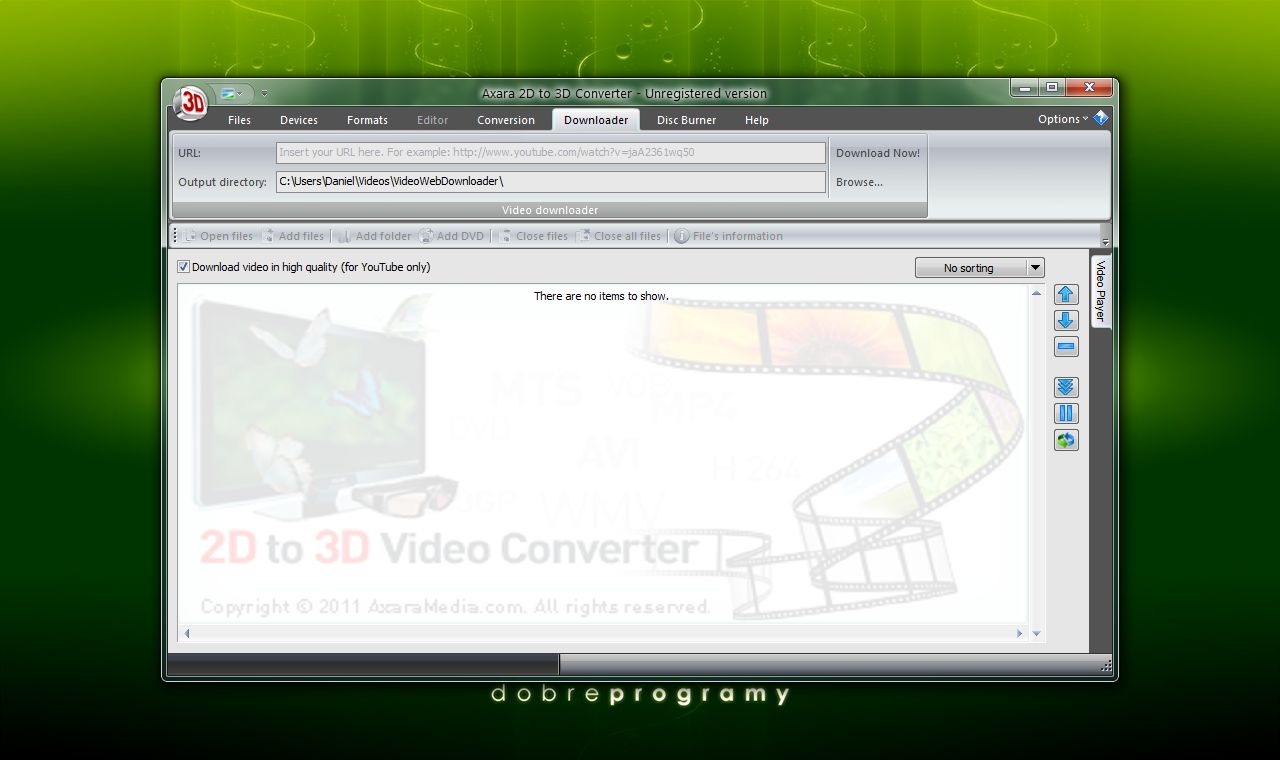Click the list's vertical scroll up arrow
The image size is (1280, 760).
click(1036, 292)
